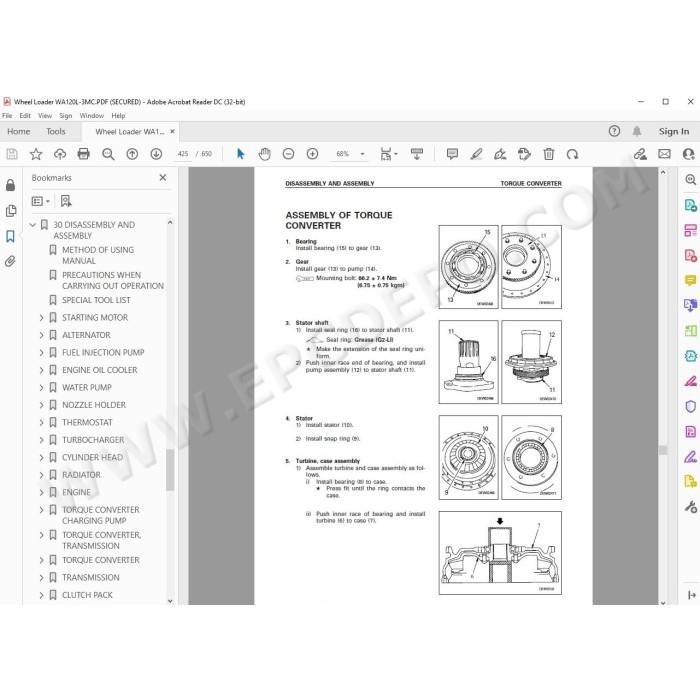This screenshot has width=700, height=700.
Task: Expand the STARTING MOTOR bookmark
Action: point(42,317)
